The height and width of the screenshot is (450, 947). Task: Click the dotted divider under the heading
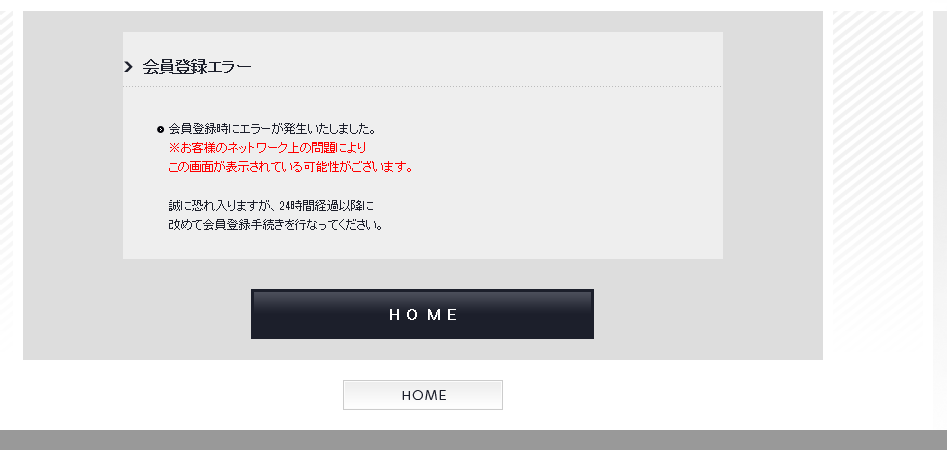[423, 86]
